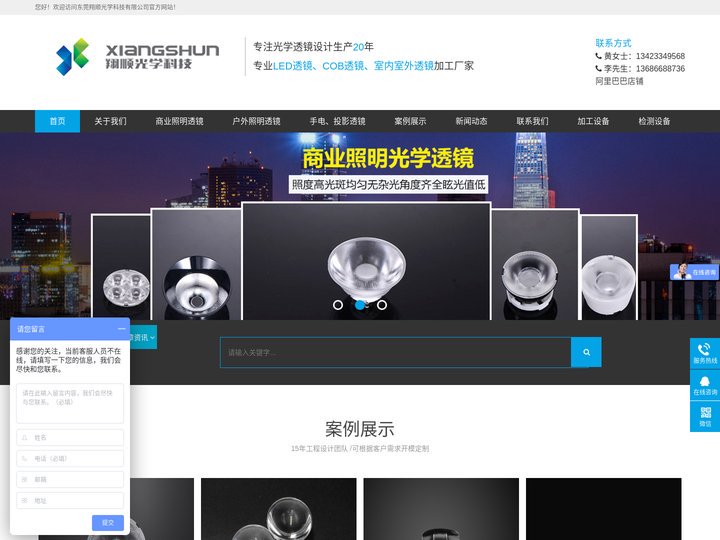Image resolution: width=720 pixels, height=540 pixels.
Task: Open the third case showcase thumbnail
Action: [441, 509]
